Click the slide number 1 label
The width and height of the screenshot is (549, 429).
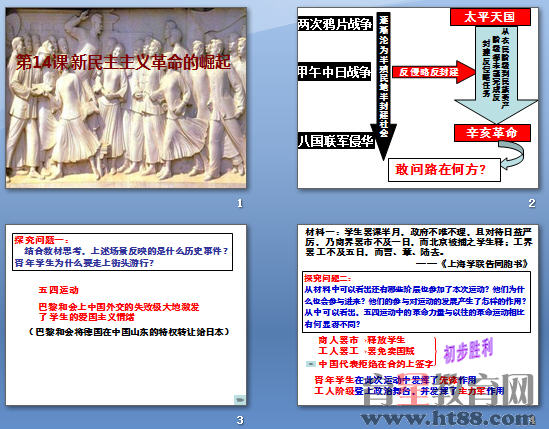(239, 203)
